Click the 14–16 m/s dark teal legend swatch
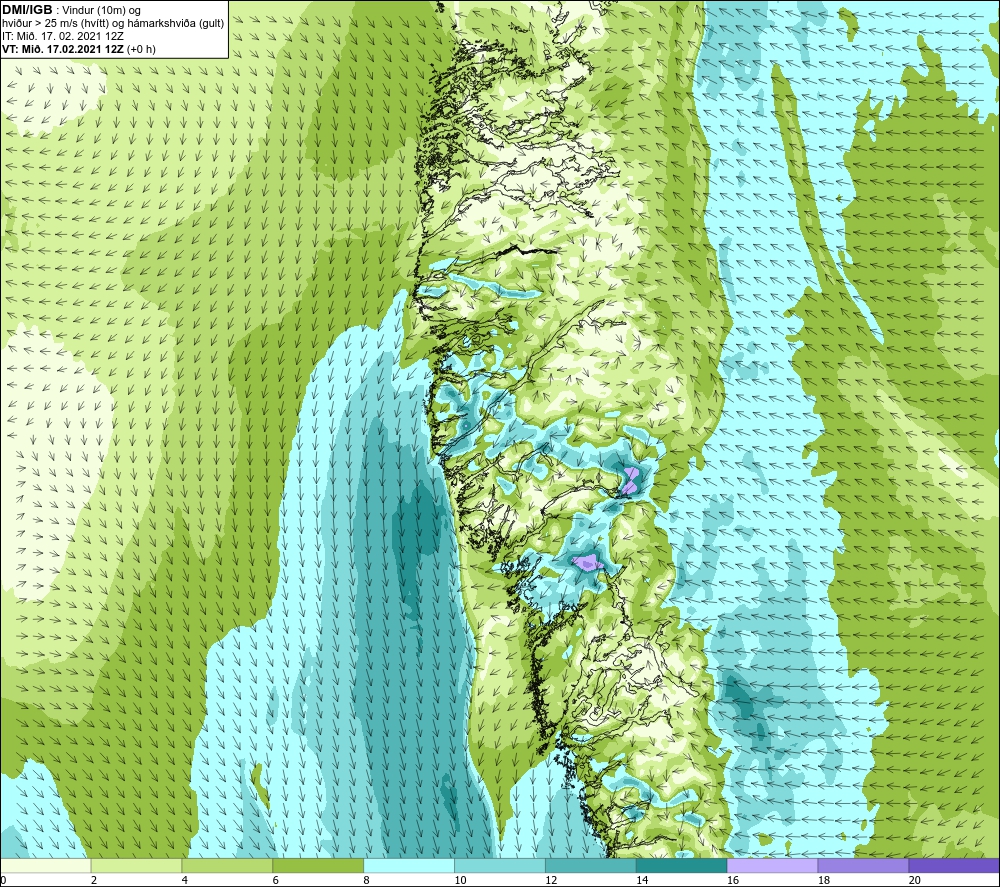 (682, 865)
